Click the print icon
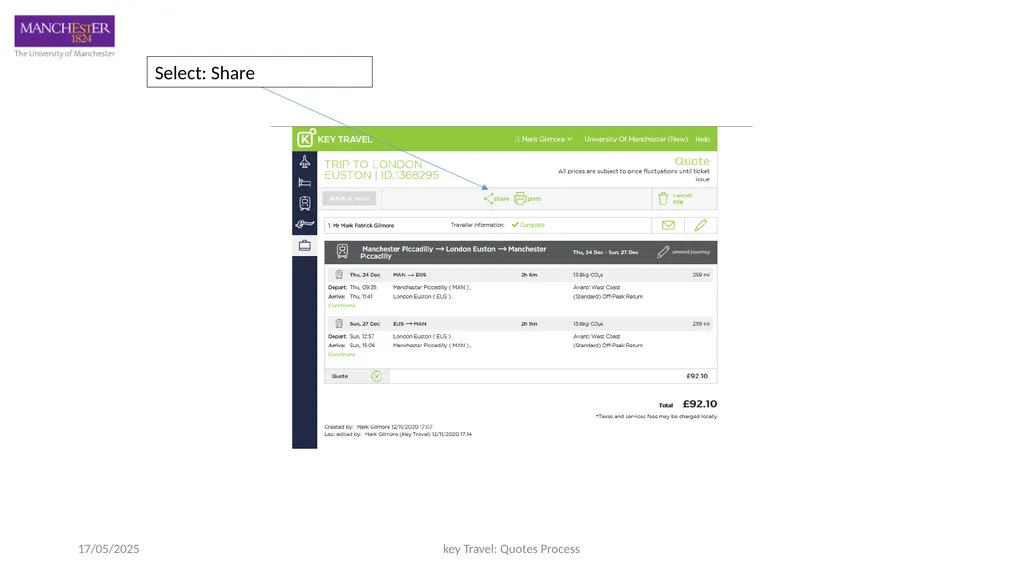This screenshot has width=1024, height=575. pyautogui.click(x=520, y=199)
